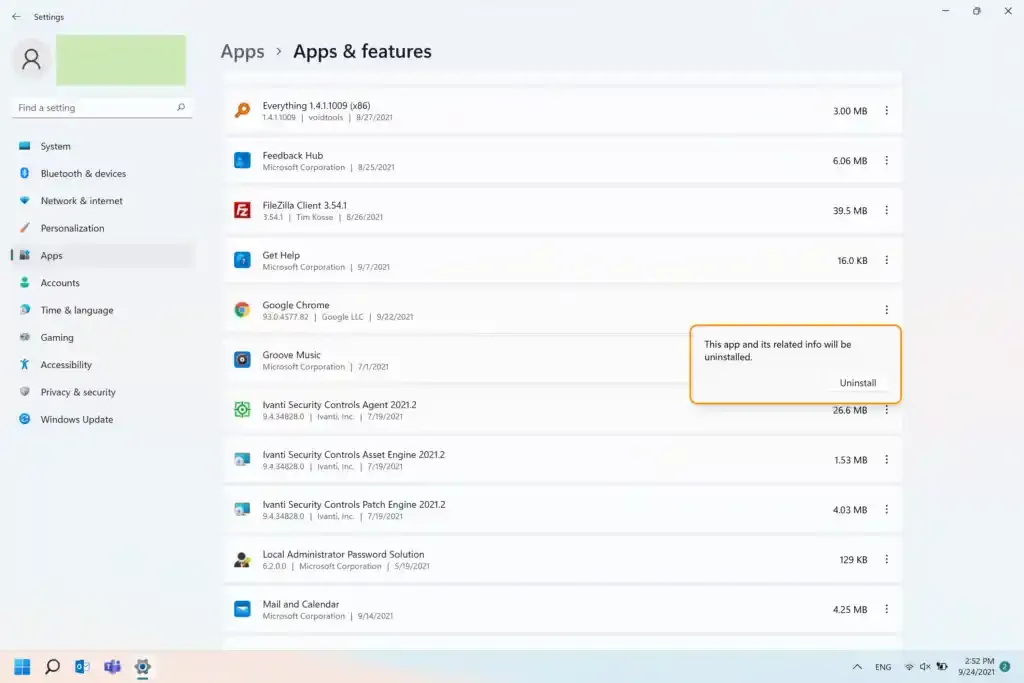
Task: Confirm Uninstall in the popup
Action: tap(857, 383)
